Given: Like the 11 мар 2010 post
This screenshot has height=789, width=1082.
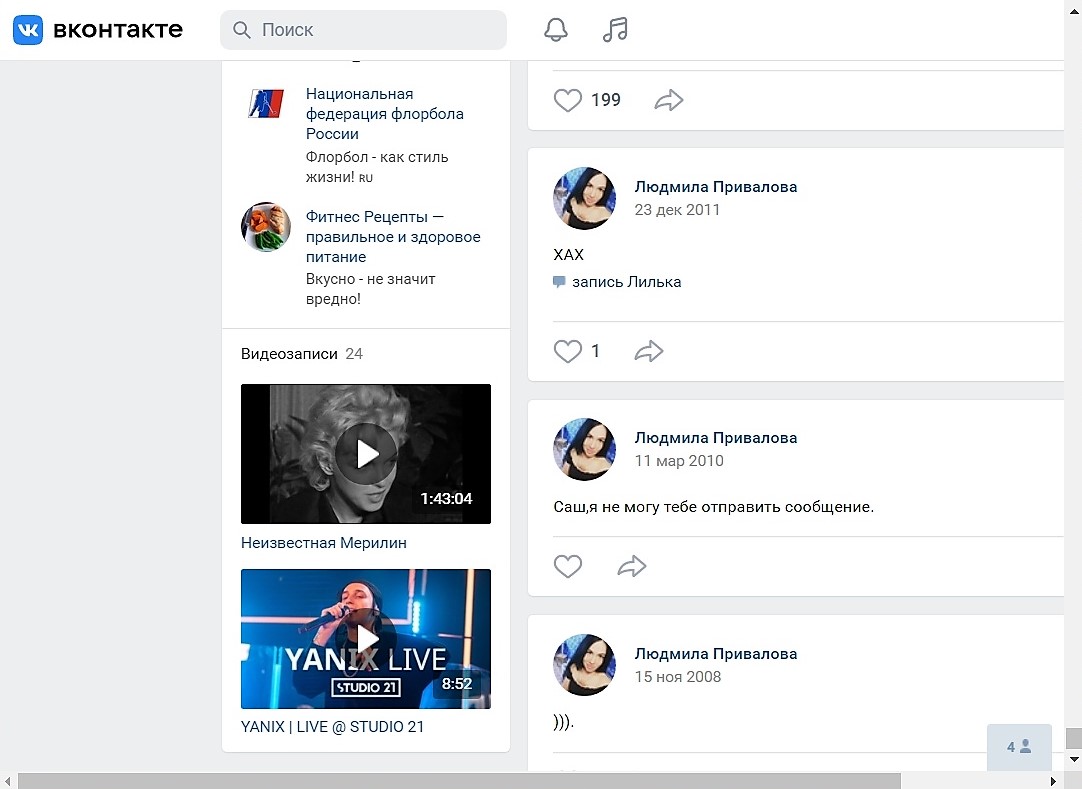Looking at the screenshot, I should pos(568,567).
